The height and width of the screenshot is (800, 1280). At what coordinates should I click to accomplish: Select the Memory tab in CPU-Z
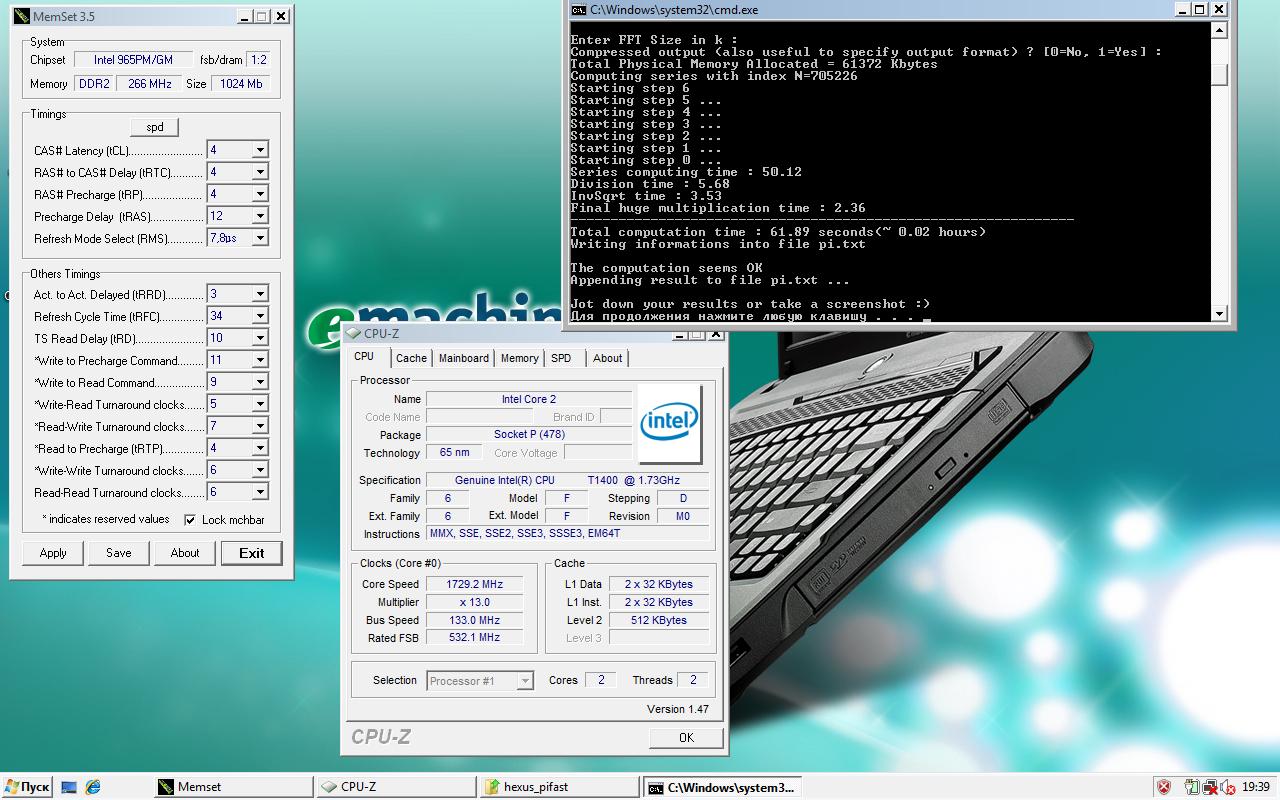[520, 358]
